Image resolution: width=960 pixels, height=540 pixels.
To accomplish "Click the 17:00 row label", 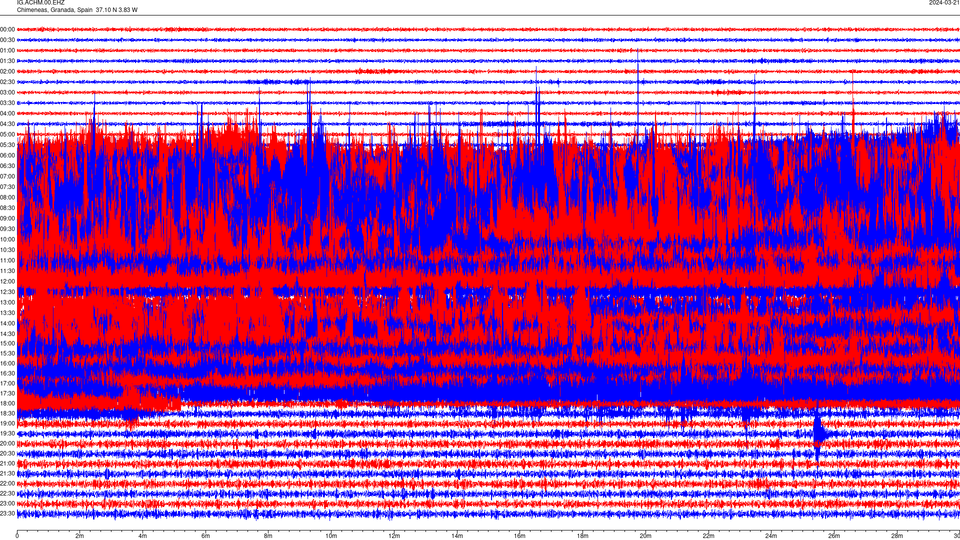I will pyautogui.click(x=8, y=384).
